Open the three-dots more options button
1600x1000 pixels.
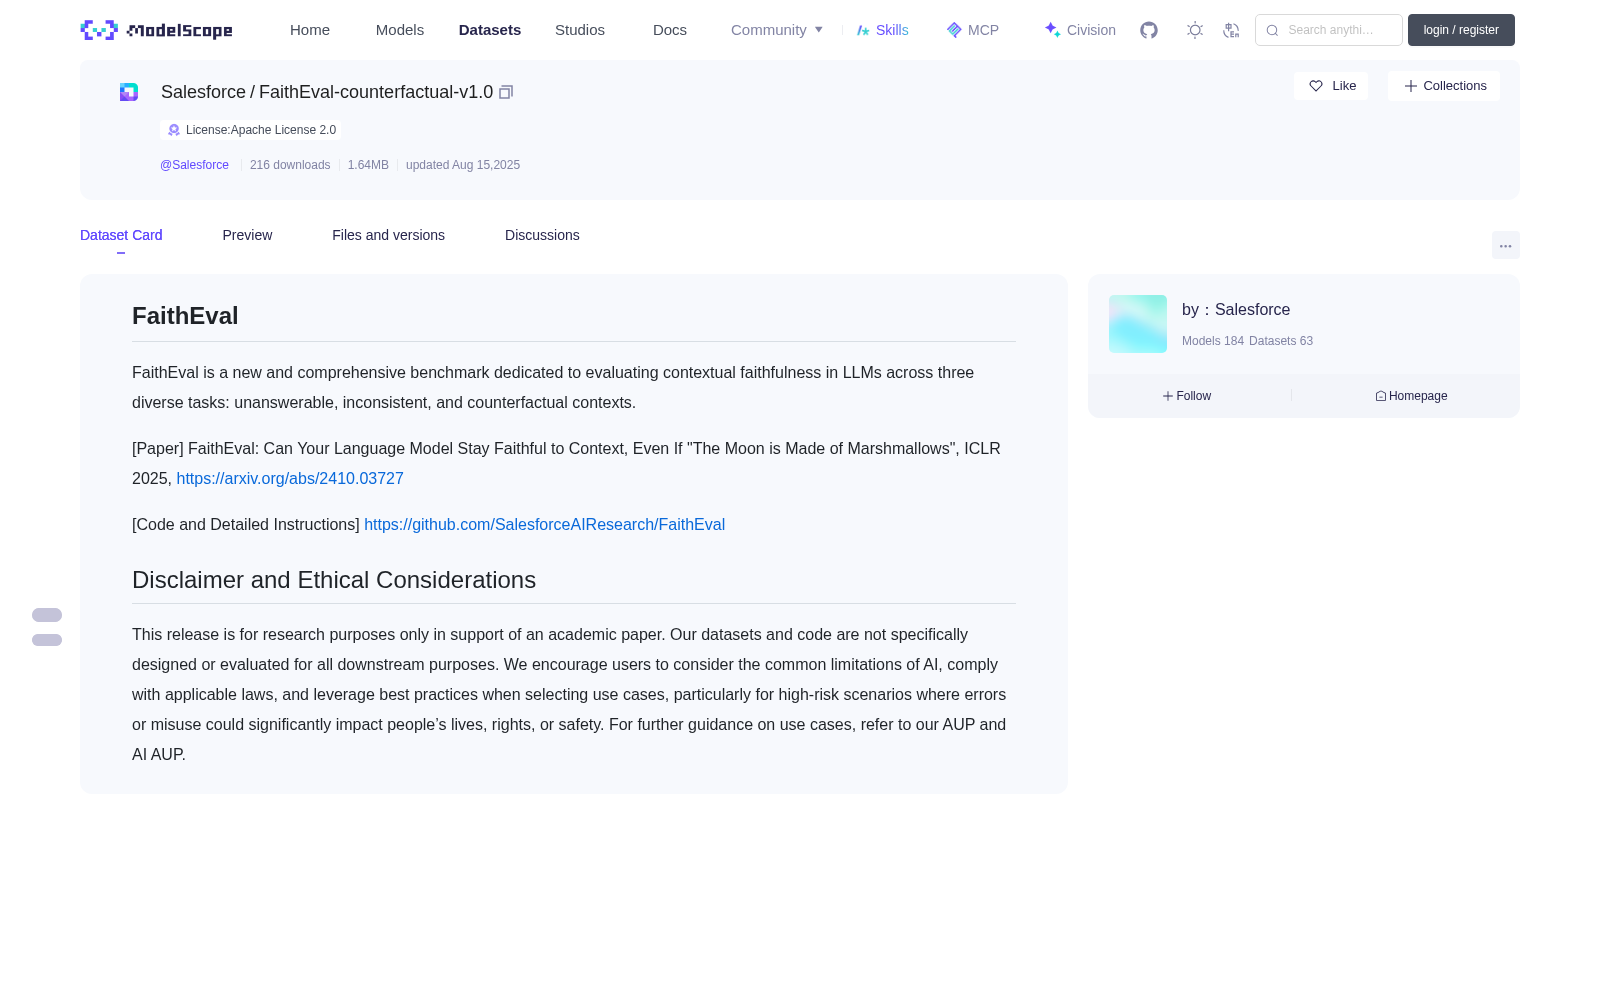(1506, 246)
